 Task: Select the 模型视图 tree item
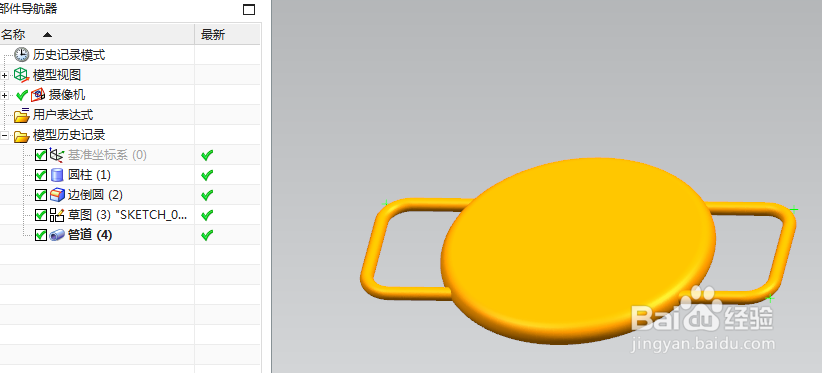tap(57, 75)
